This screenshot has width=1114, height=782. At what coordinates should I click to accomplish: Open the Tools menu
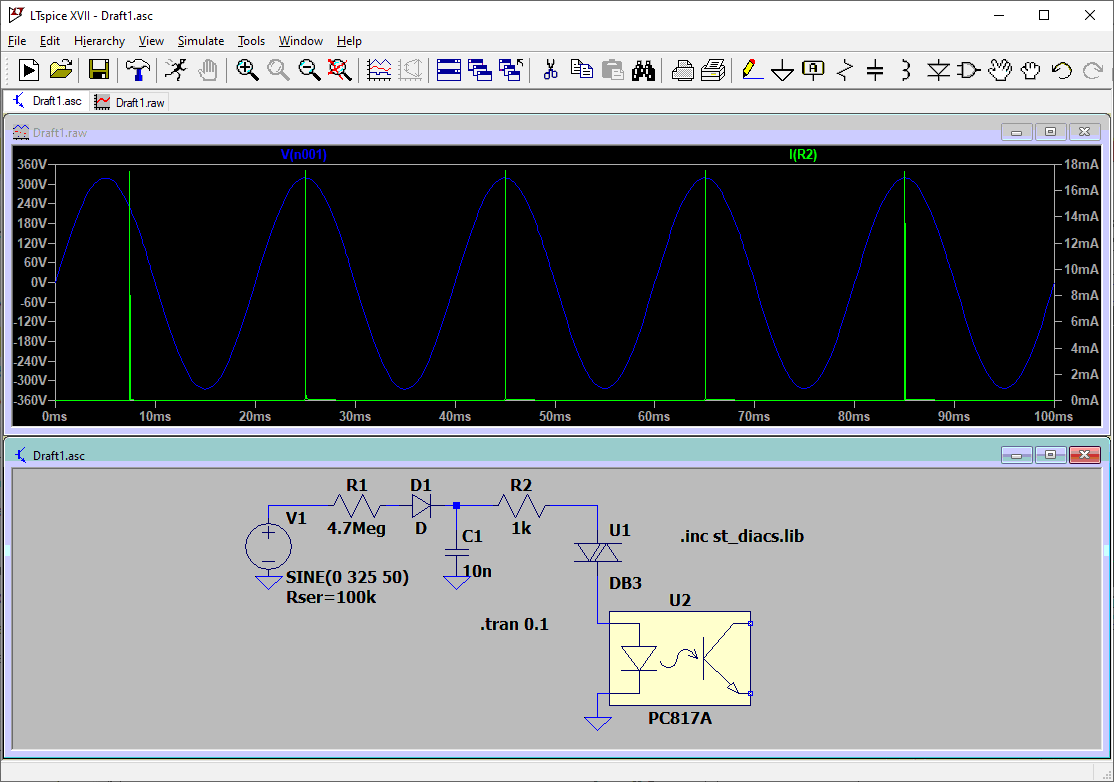coord(252,40)
